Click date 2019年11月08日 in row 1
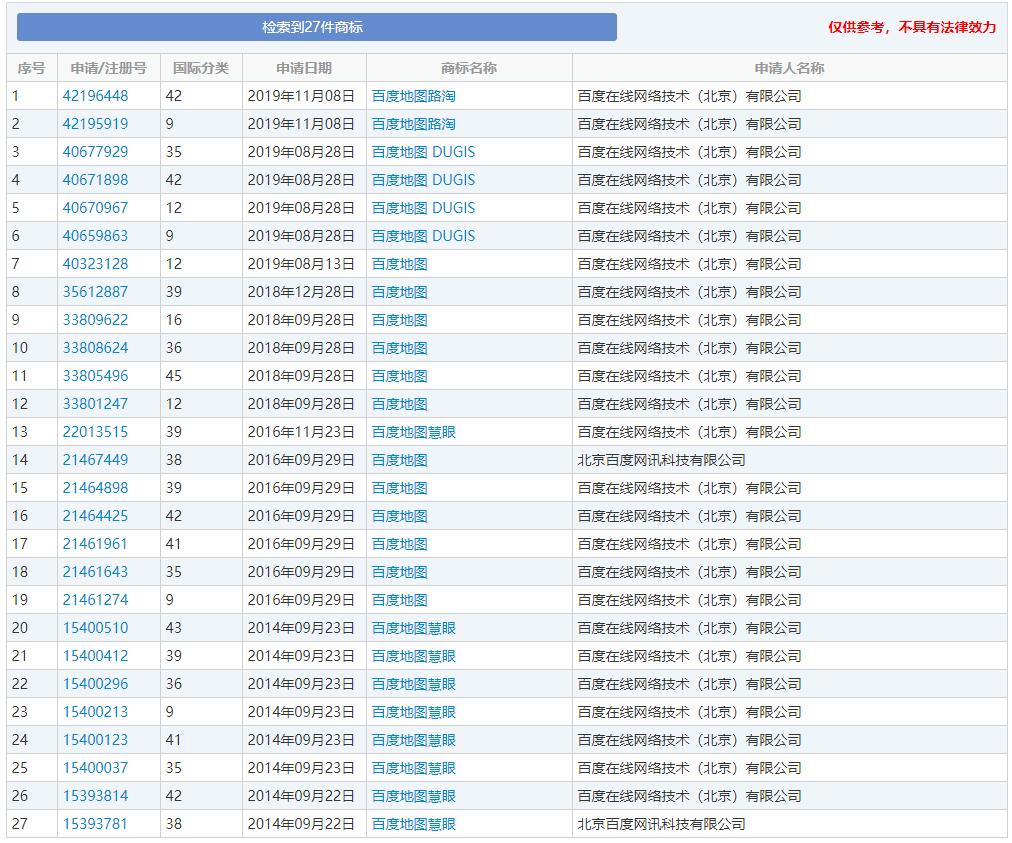This screenshot has width=1012, height=843. 301,96
